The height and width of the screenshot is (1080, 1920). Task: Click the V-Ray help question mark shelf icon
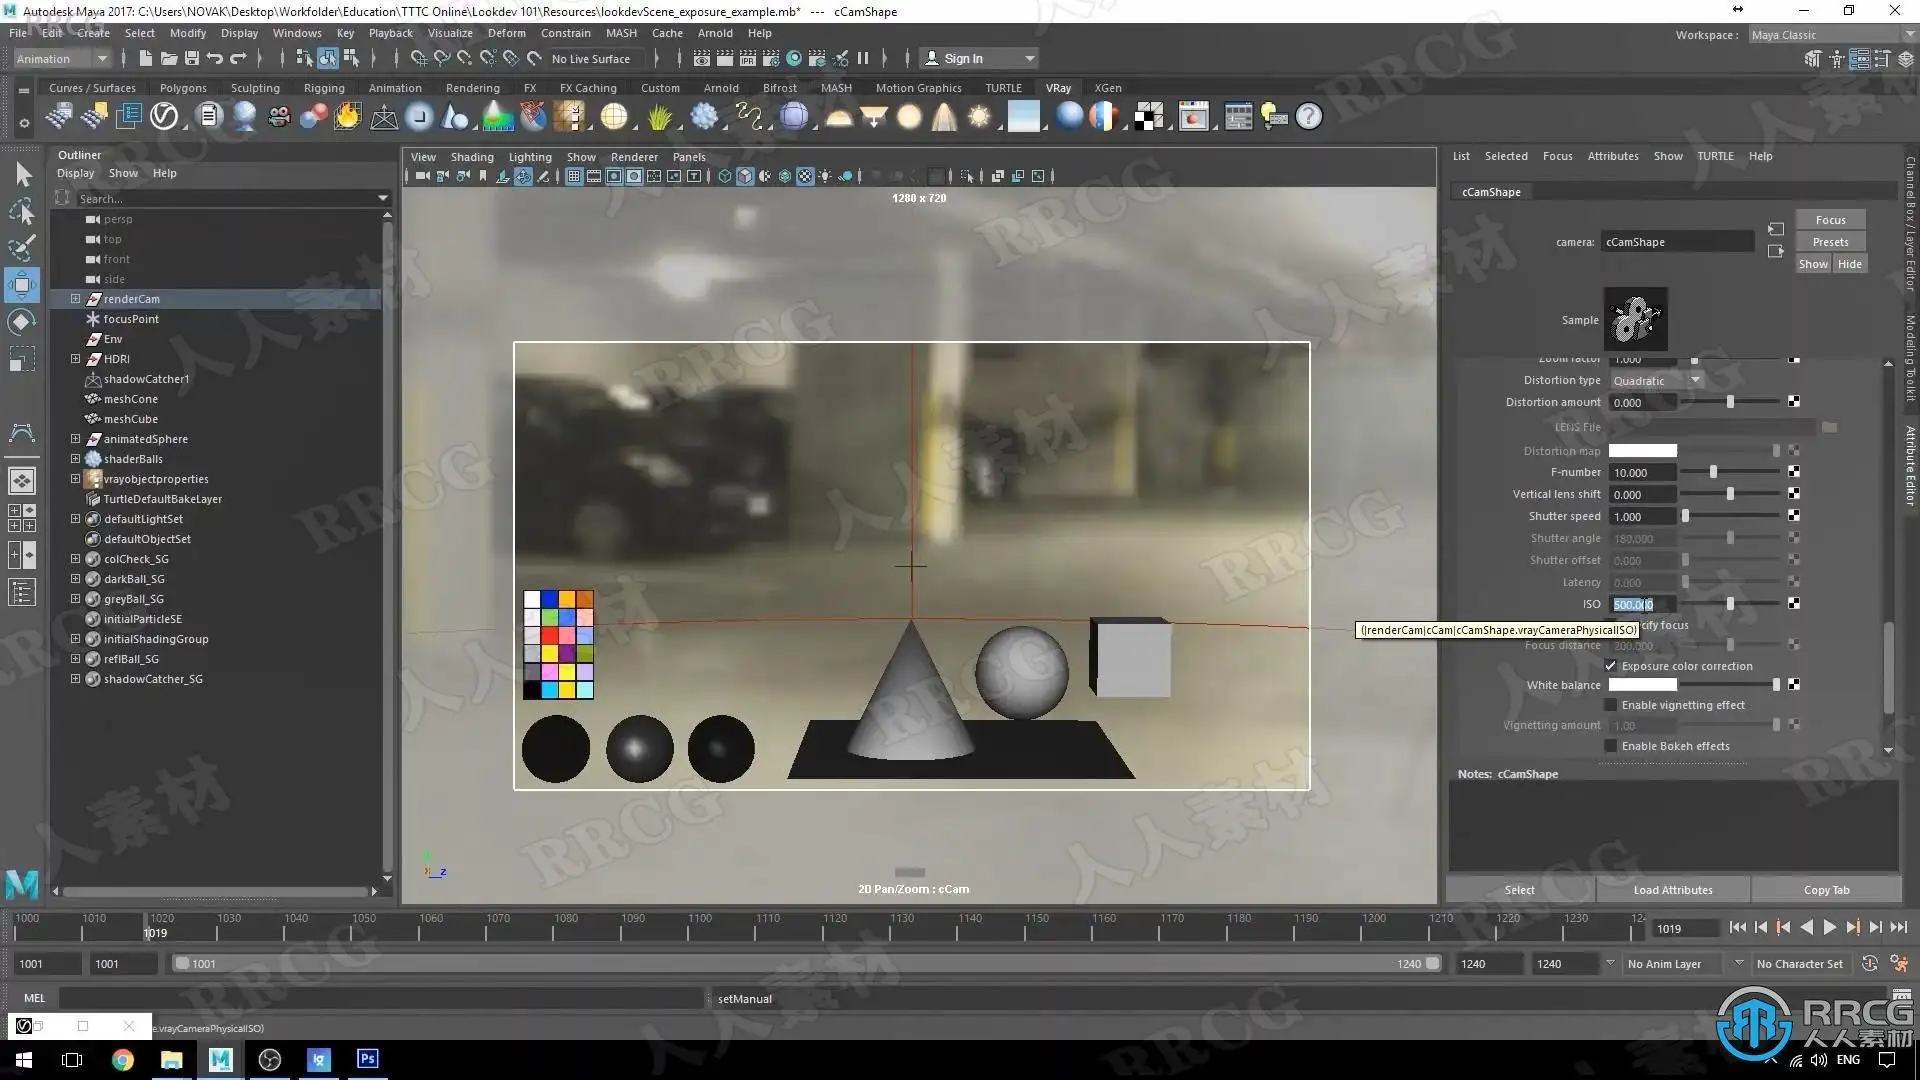[1308, 117]
